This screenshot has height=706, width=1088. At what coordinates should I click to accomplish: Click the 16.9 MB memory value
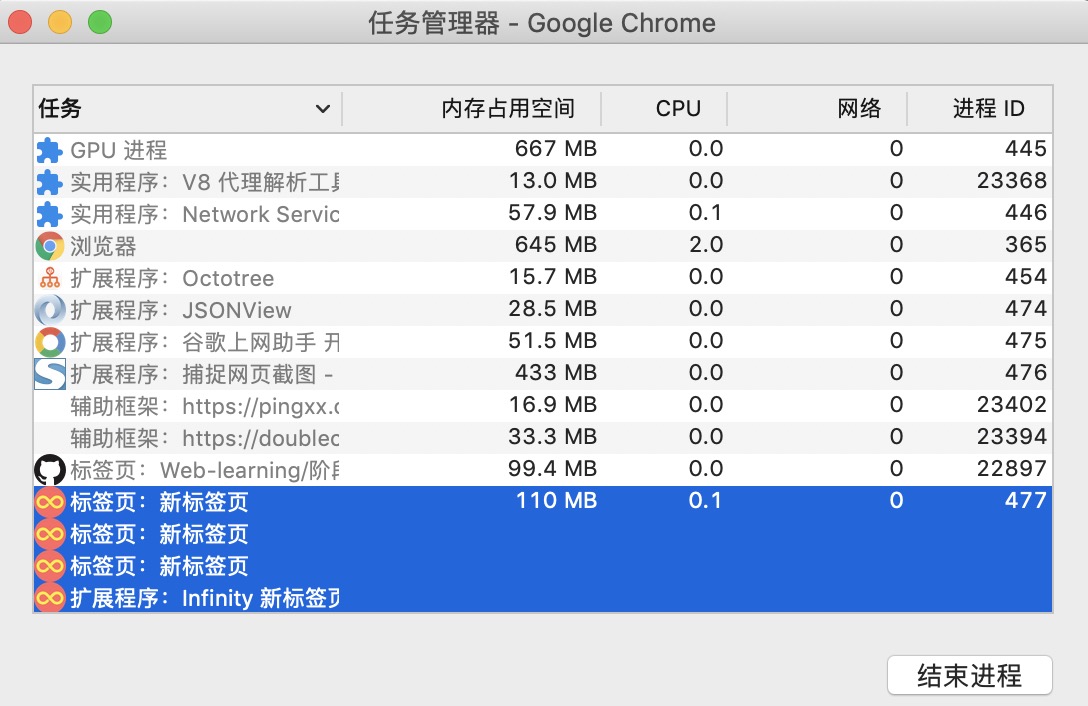[553, 404]
